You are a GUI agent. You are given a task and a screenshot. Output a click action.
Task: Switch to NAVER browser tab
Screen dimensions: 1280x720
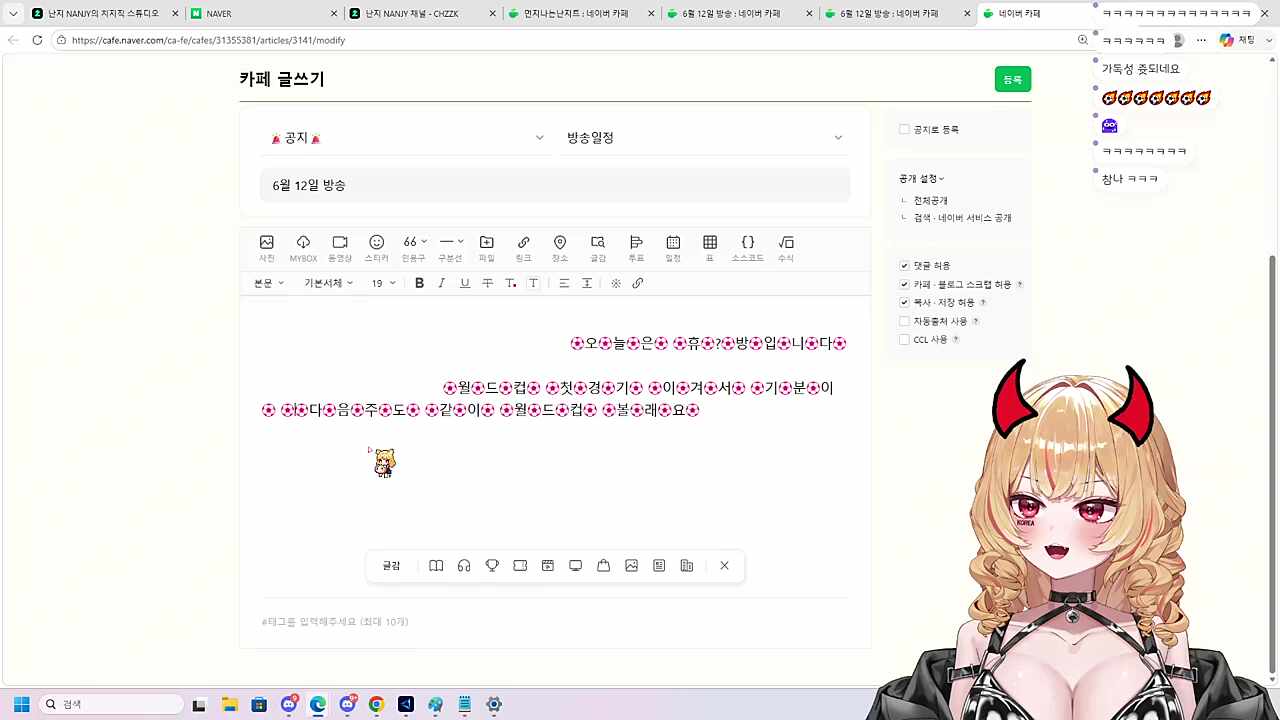click(x=262, y=14)
